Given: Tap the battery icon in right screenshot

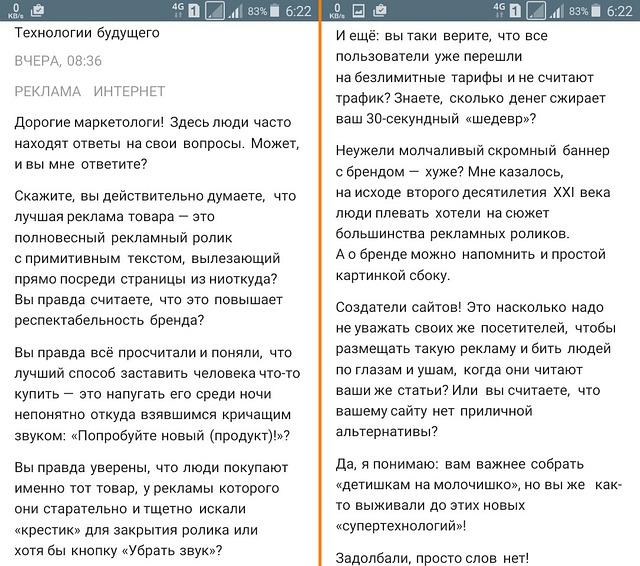Looking at the screenshot, I should (596, 11).
